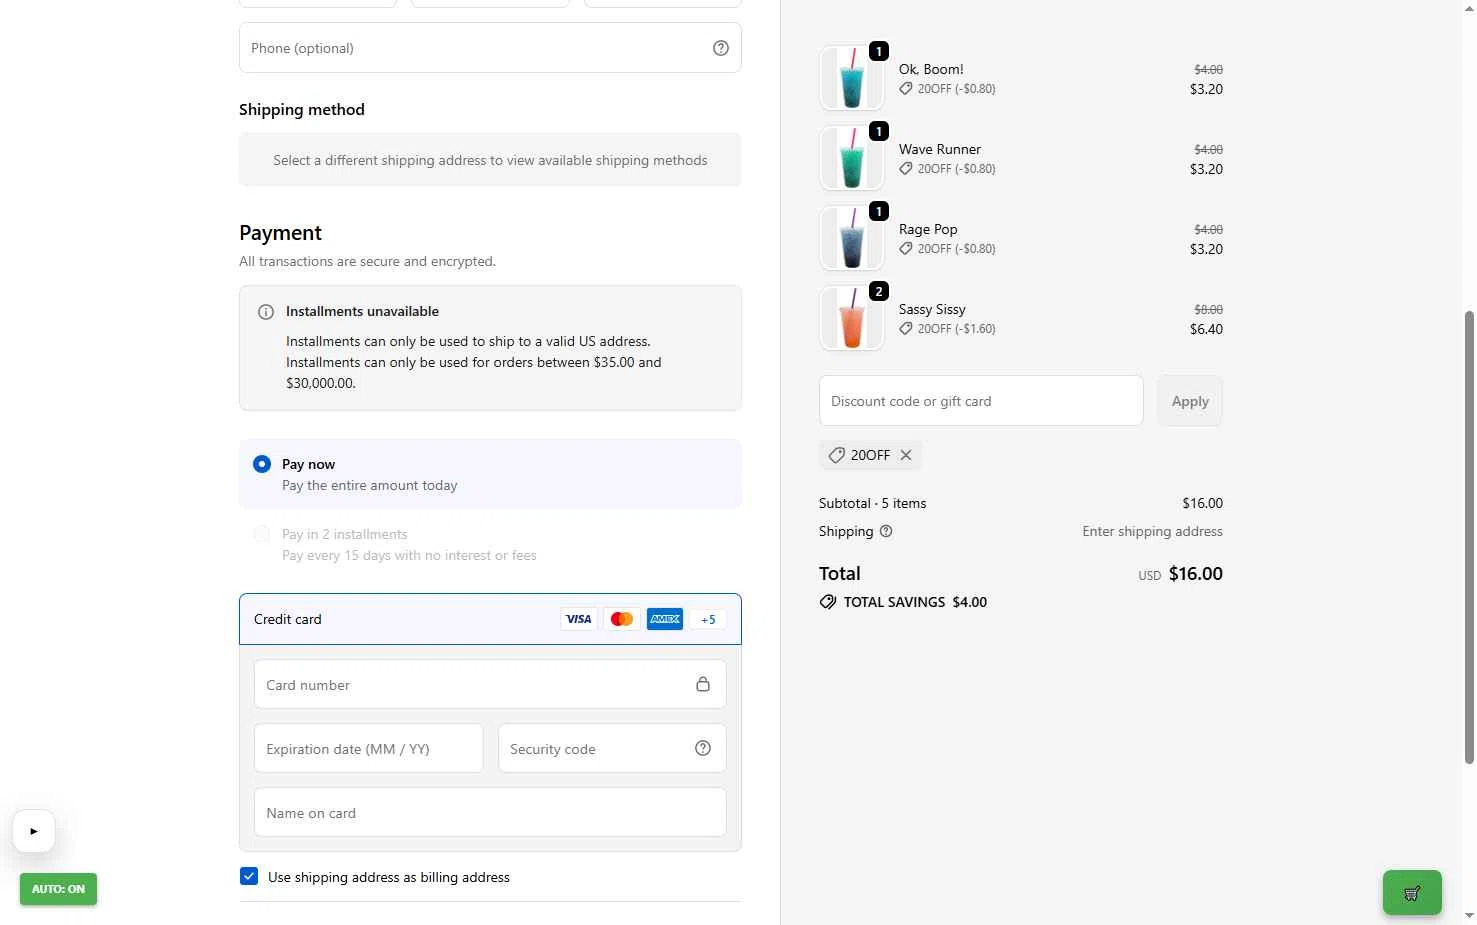Screen dimensions: 1477x925
Task: Toggle the AUTO: ON button
Action: pos(58,889)
